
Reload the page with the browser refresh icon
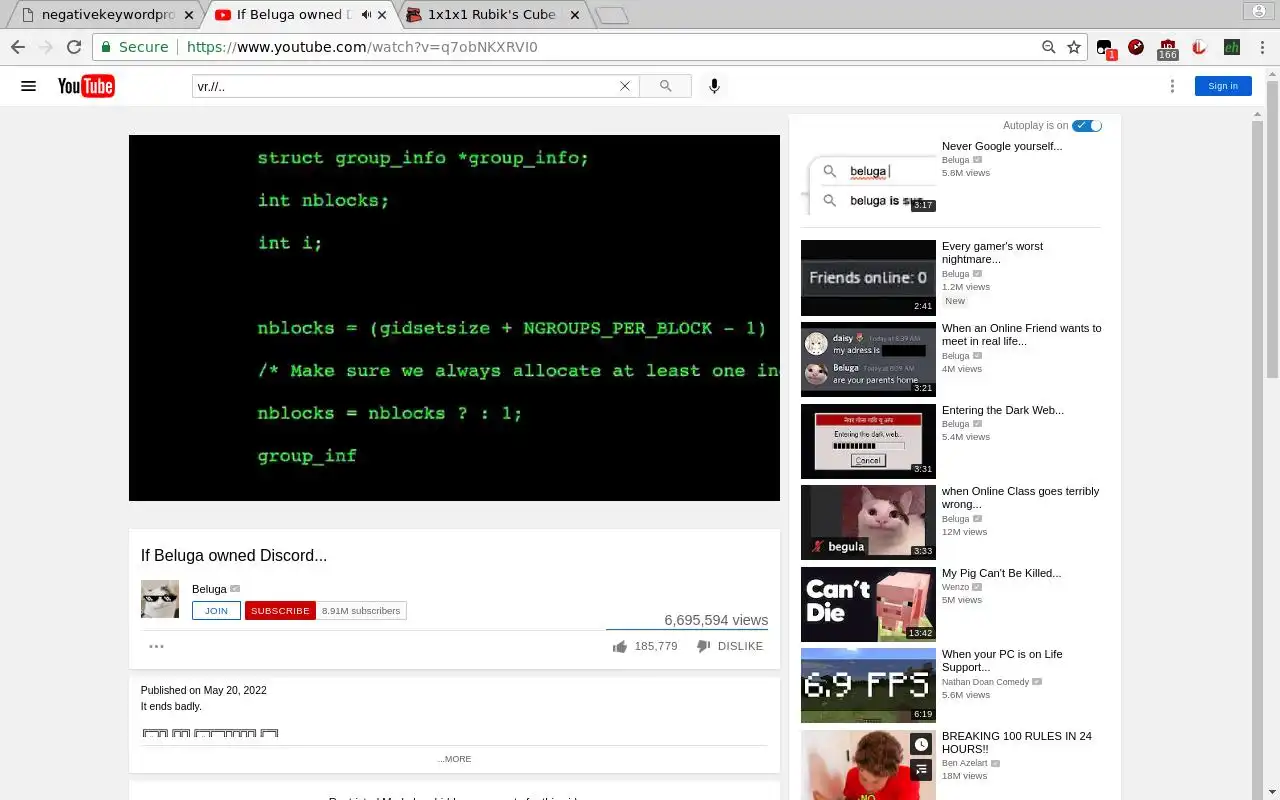(74, 47)
